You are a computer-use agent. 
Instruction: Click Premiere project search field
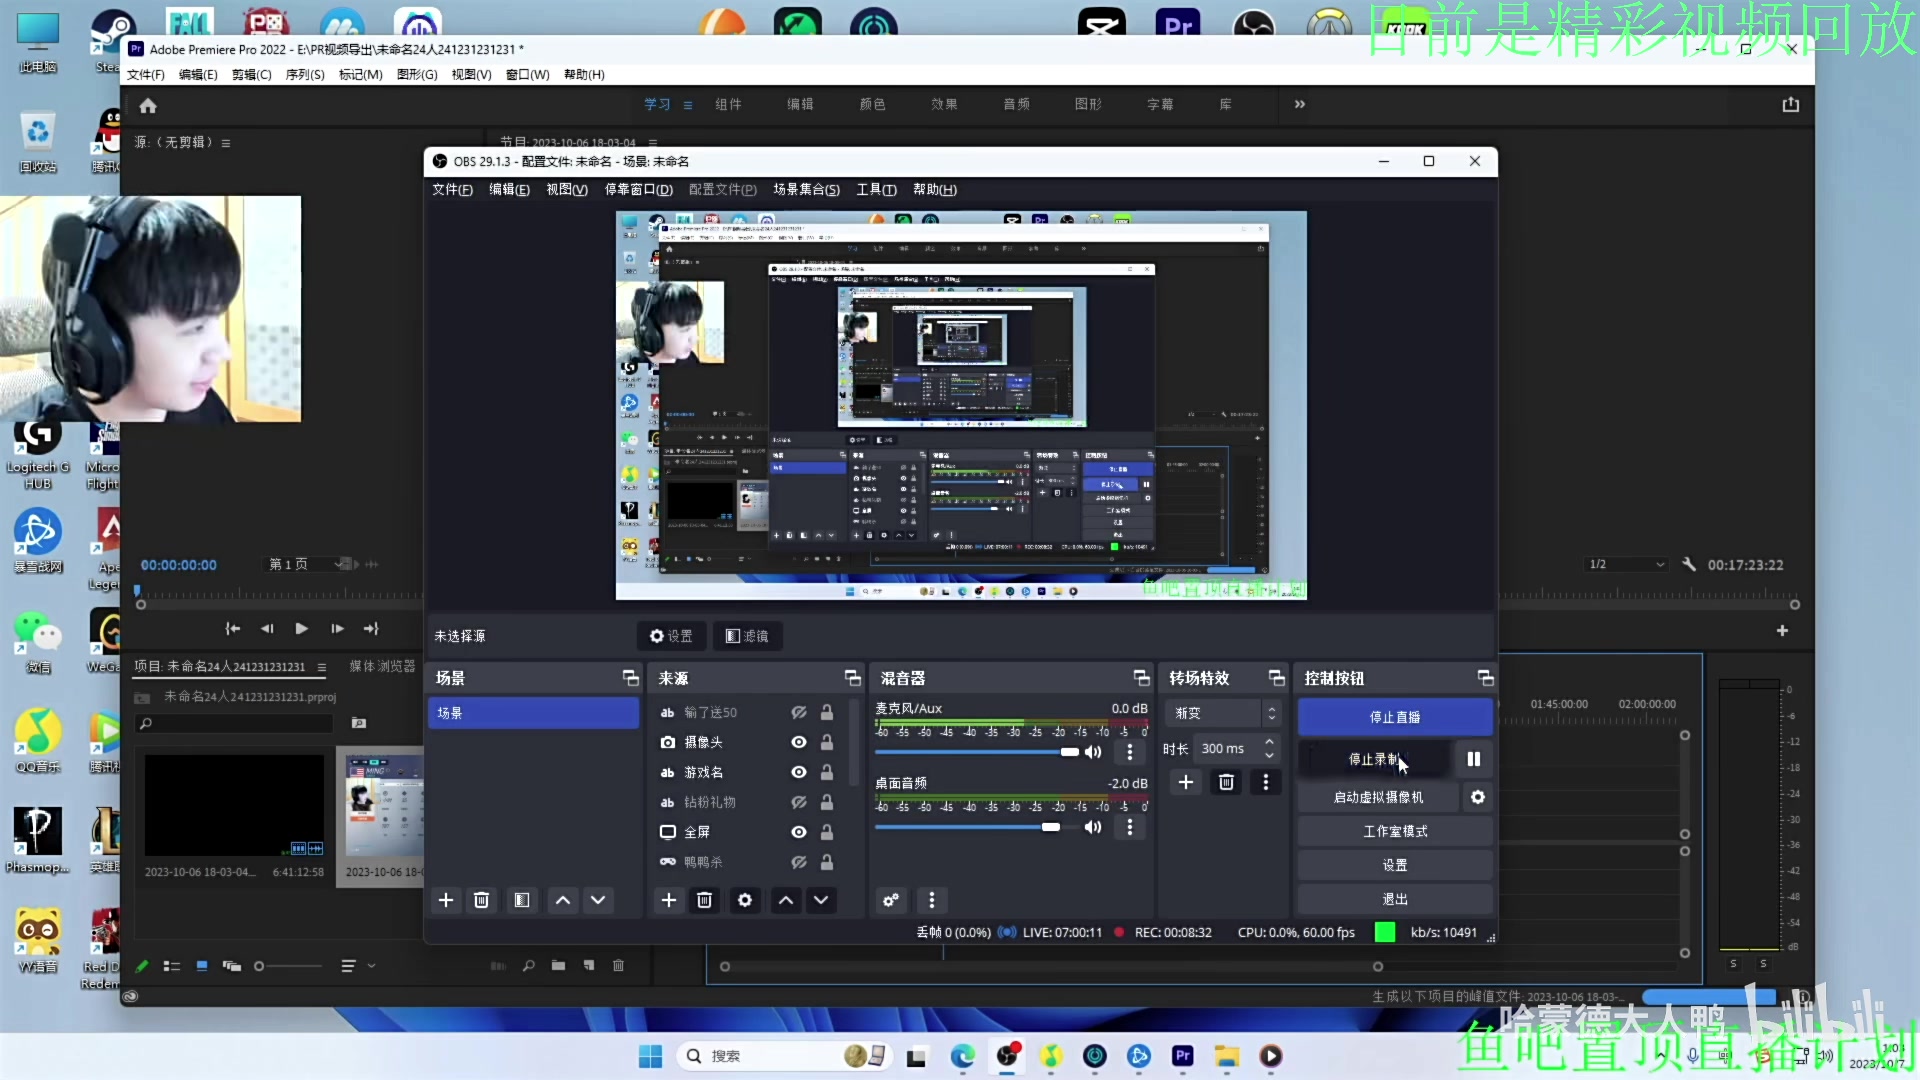[x=235, y=723]
